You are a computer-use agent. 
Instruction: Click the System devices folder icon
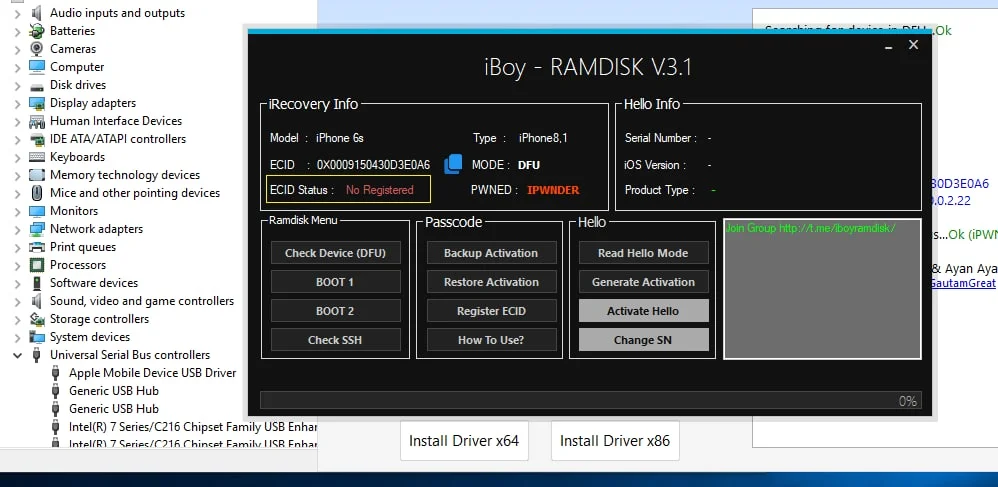(37, 337)
